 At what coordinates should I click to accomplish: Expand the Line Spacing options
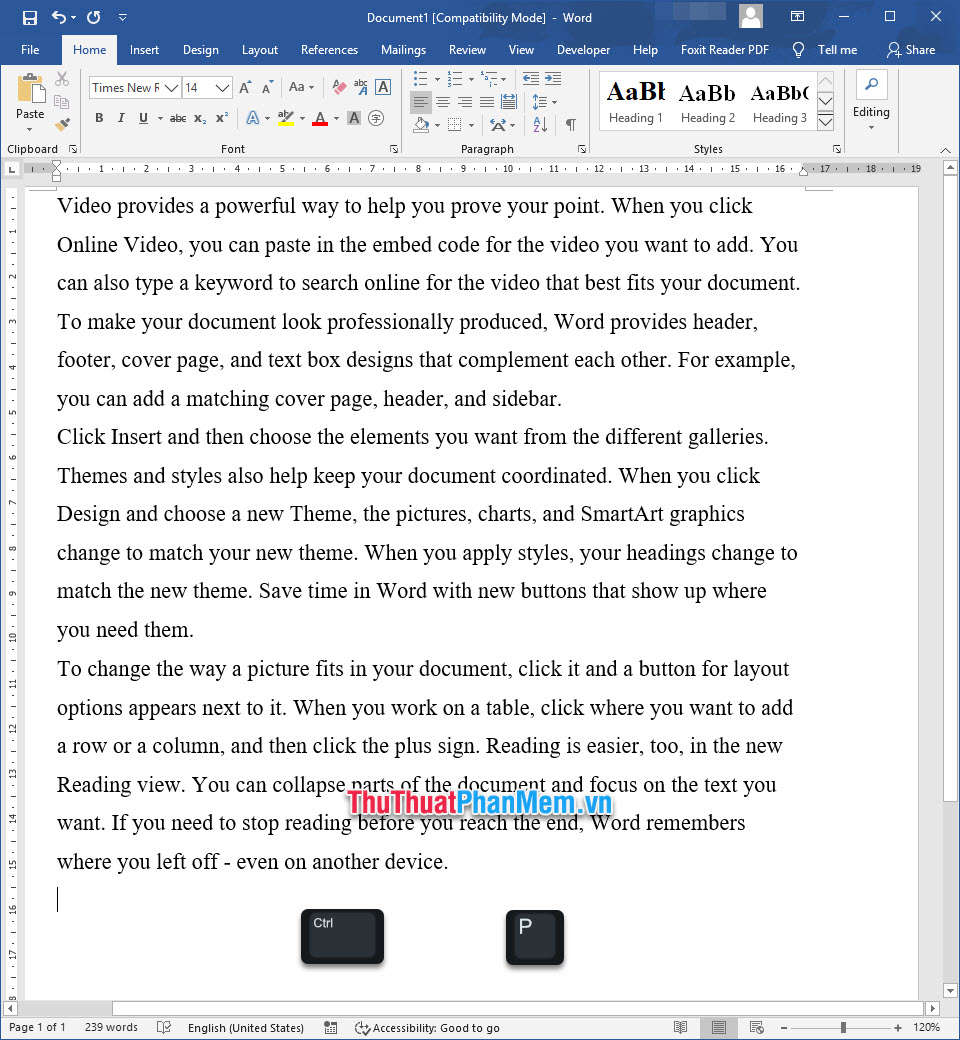tap(545, 101)
